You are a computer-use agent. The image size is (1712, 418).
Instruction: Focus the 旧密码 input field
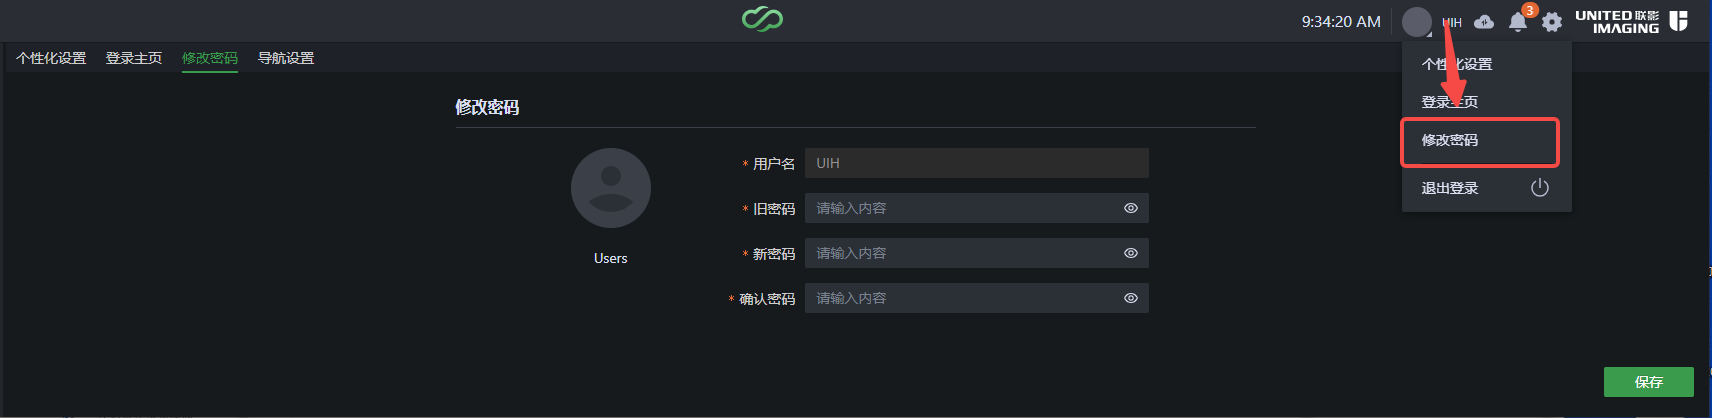coord(976,208)
